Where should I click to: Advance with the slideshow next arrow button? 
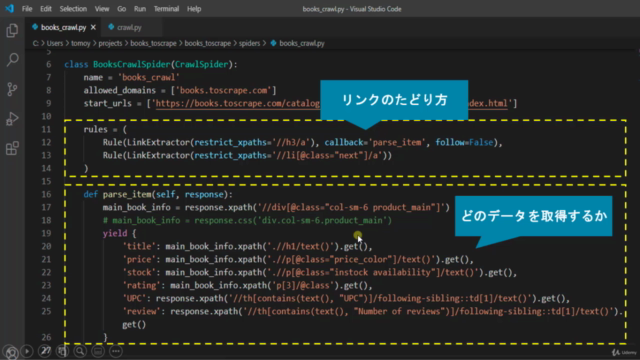pos(27,351)
